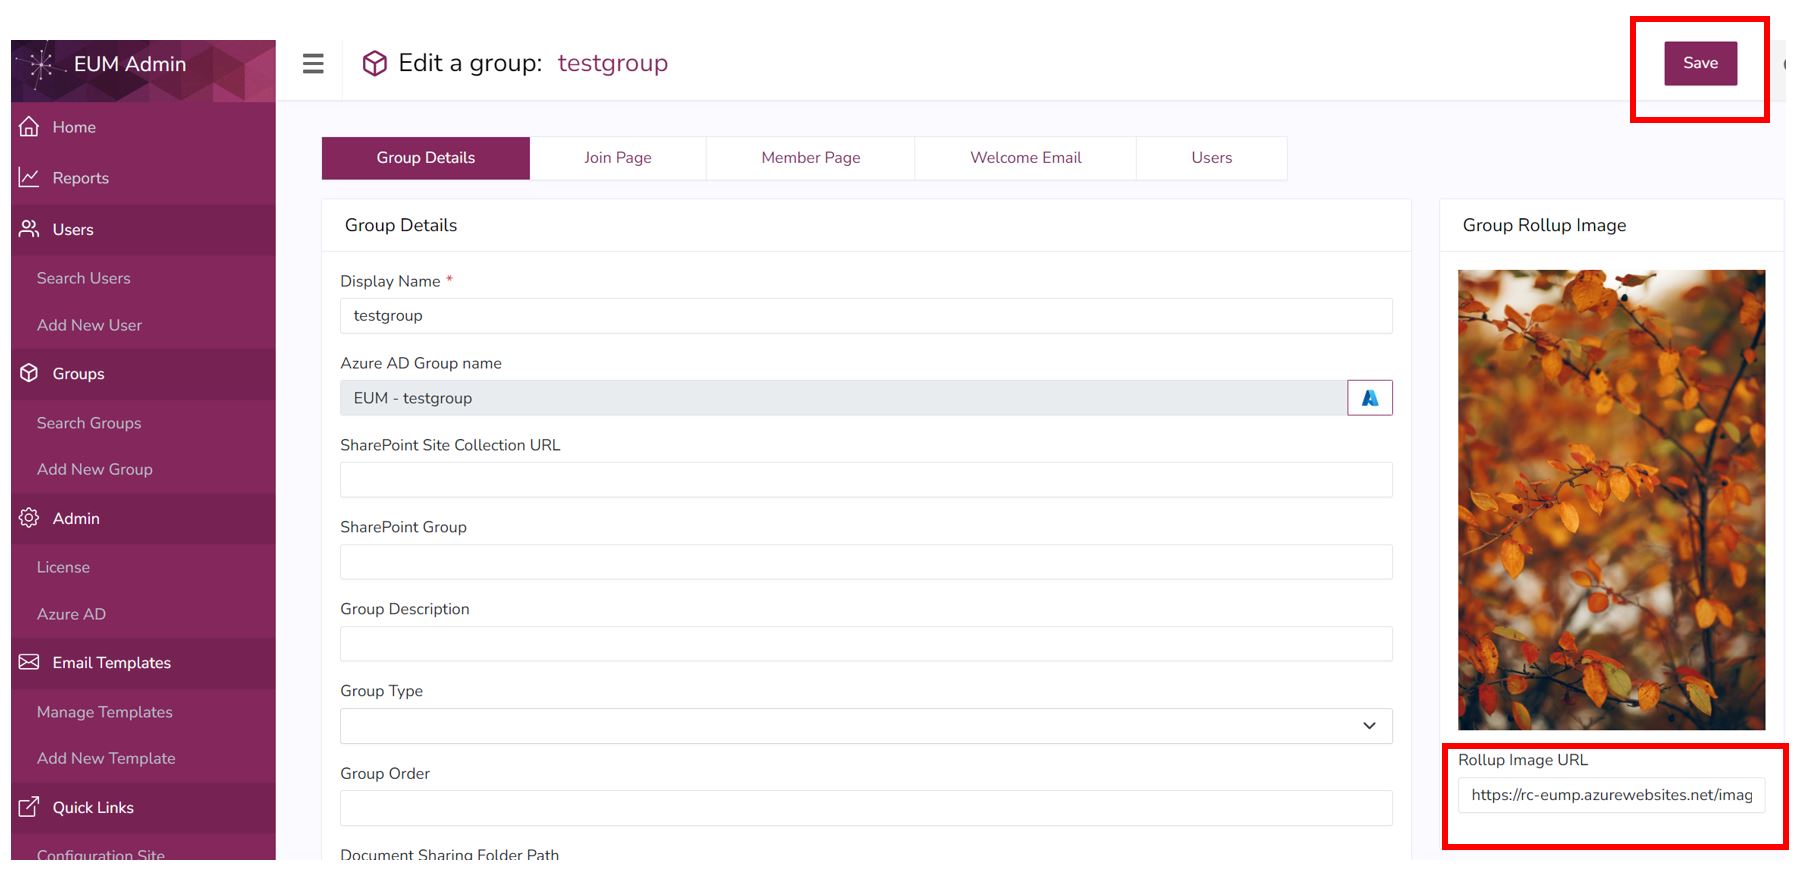Click the Users people icon in sidebar

[x=29, y=229]
